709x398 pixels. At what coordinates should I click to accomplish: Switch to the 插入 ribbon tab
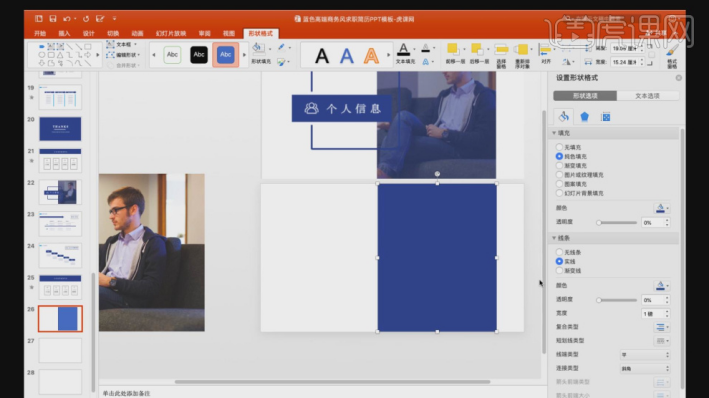tap(64, 33)
